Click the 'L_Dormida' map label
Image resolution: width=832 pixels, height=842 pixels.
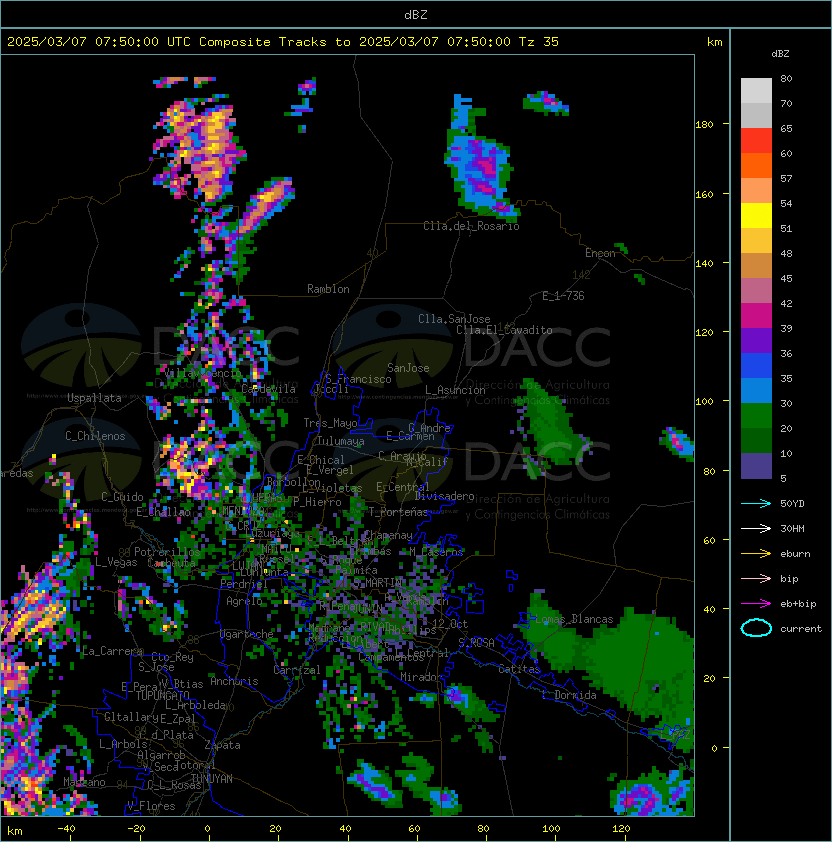point(569,695)
